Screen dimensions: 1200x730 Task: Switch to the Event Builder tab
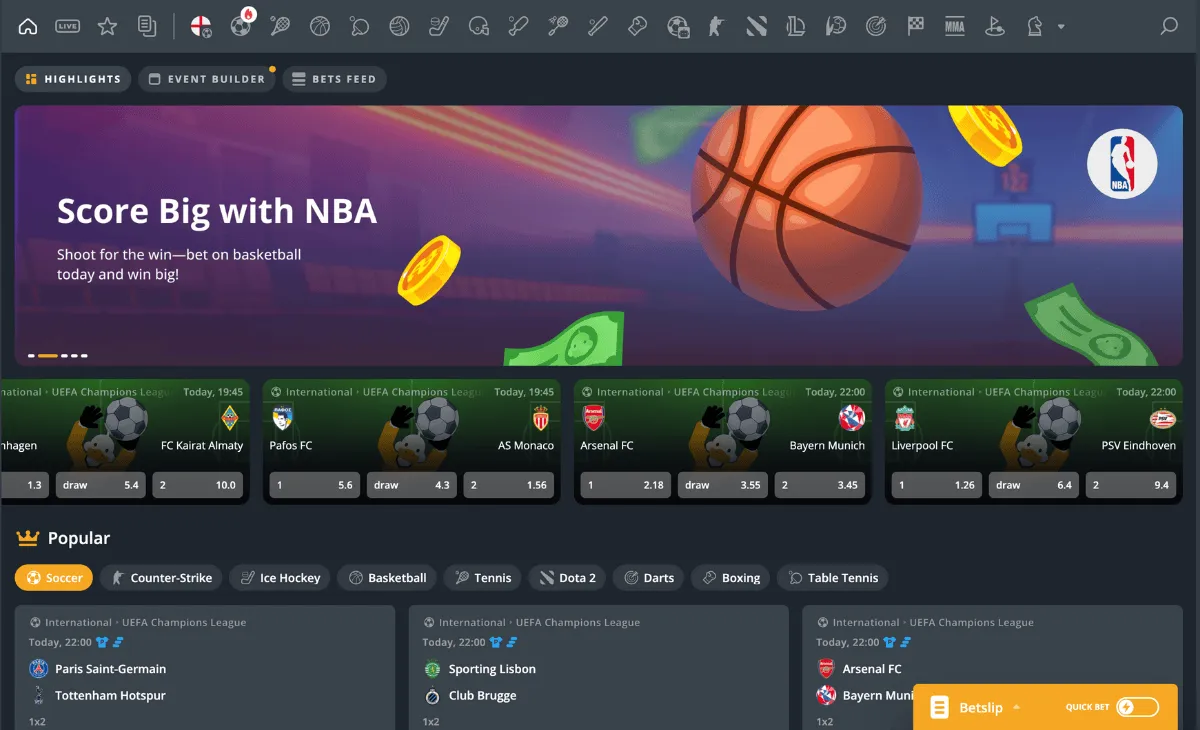pos(207,78)
